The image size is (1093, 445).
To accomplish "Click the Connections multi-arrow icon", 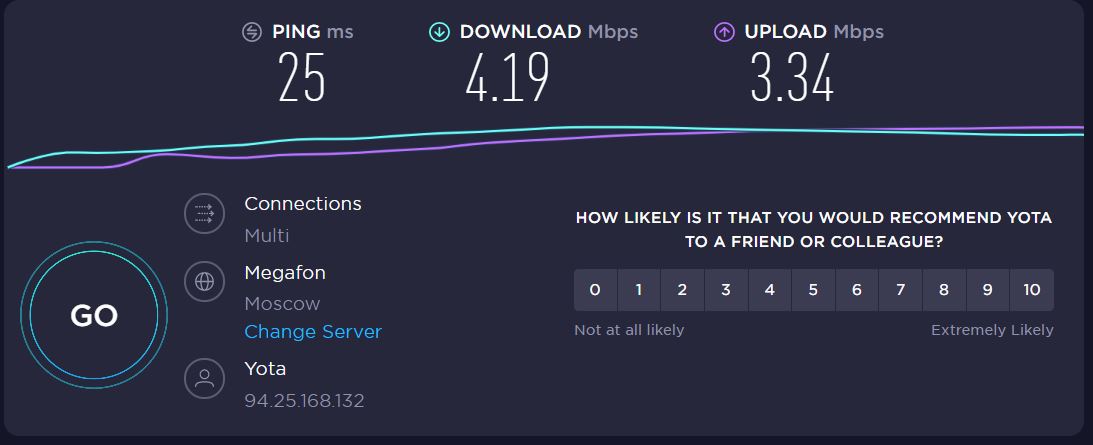I will pos(204,213).
